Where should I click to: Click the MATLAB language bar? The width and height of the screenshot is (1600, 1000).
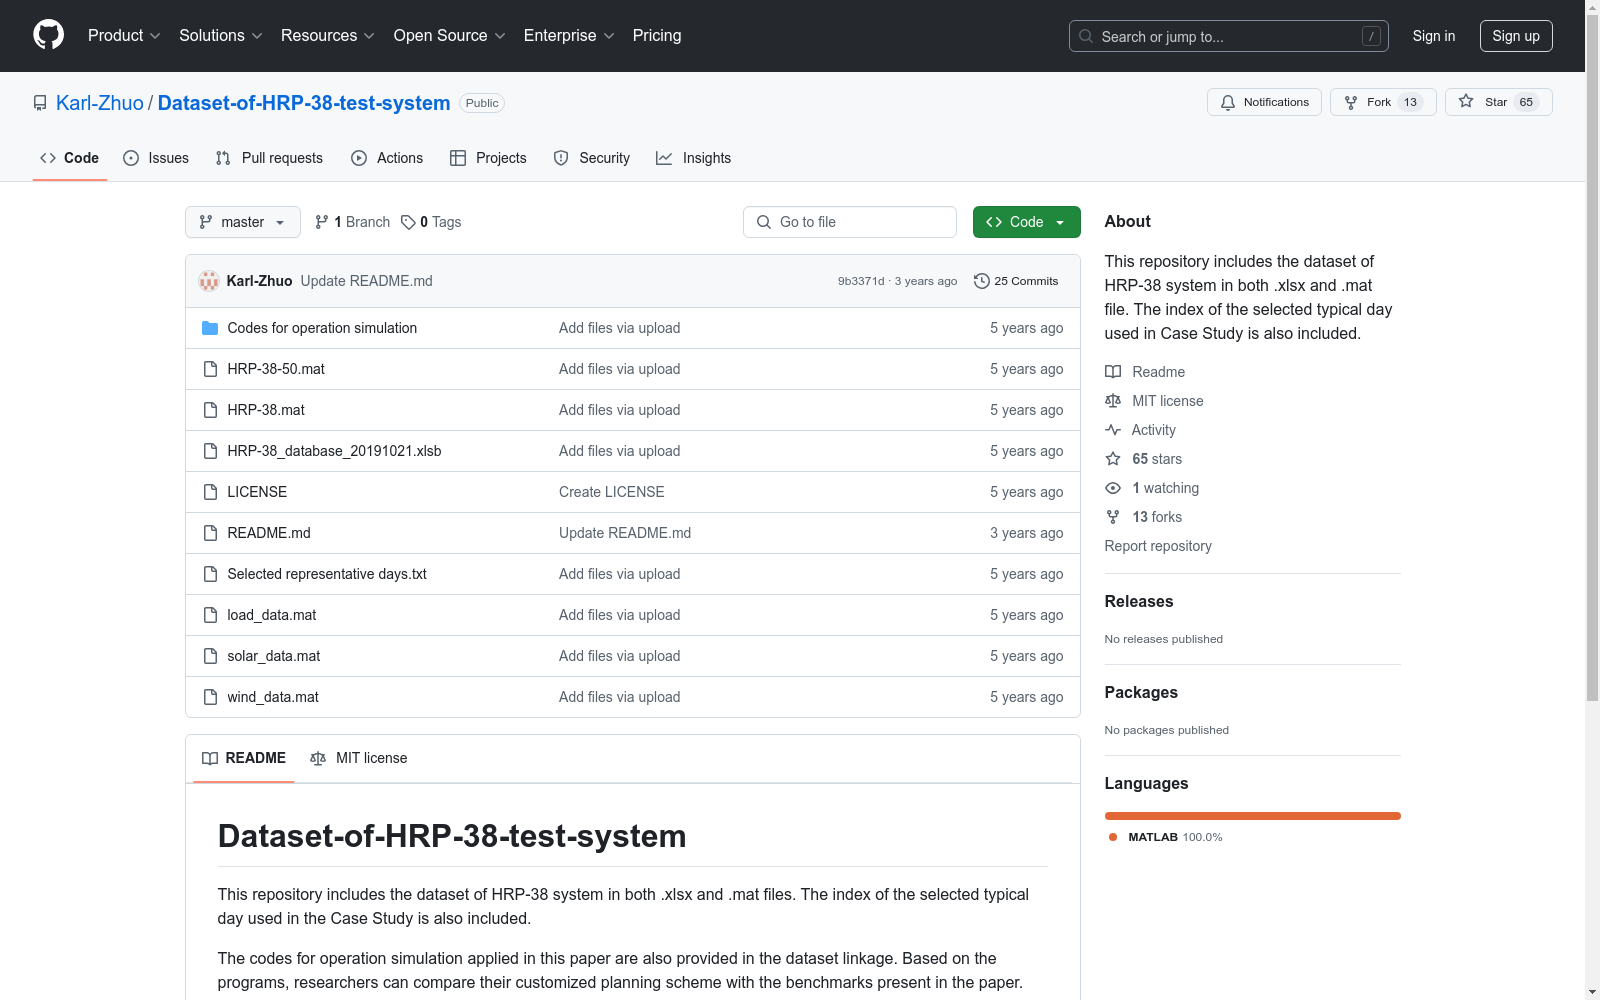click(x=1253, y=816)
